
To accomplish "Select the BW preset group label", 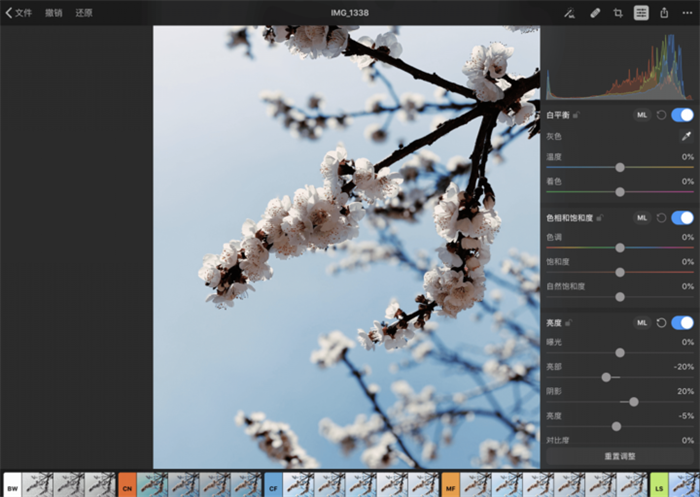I will (12, 486).
